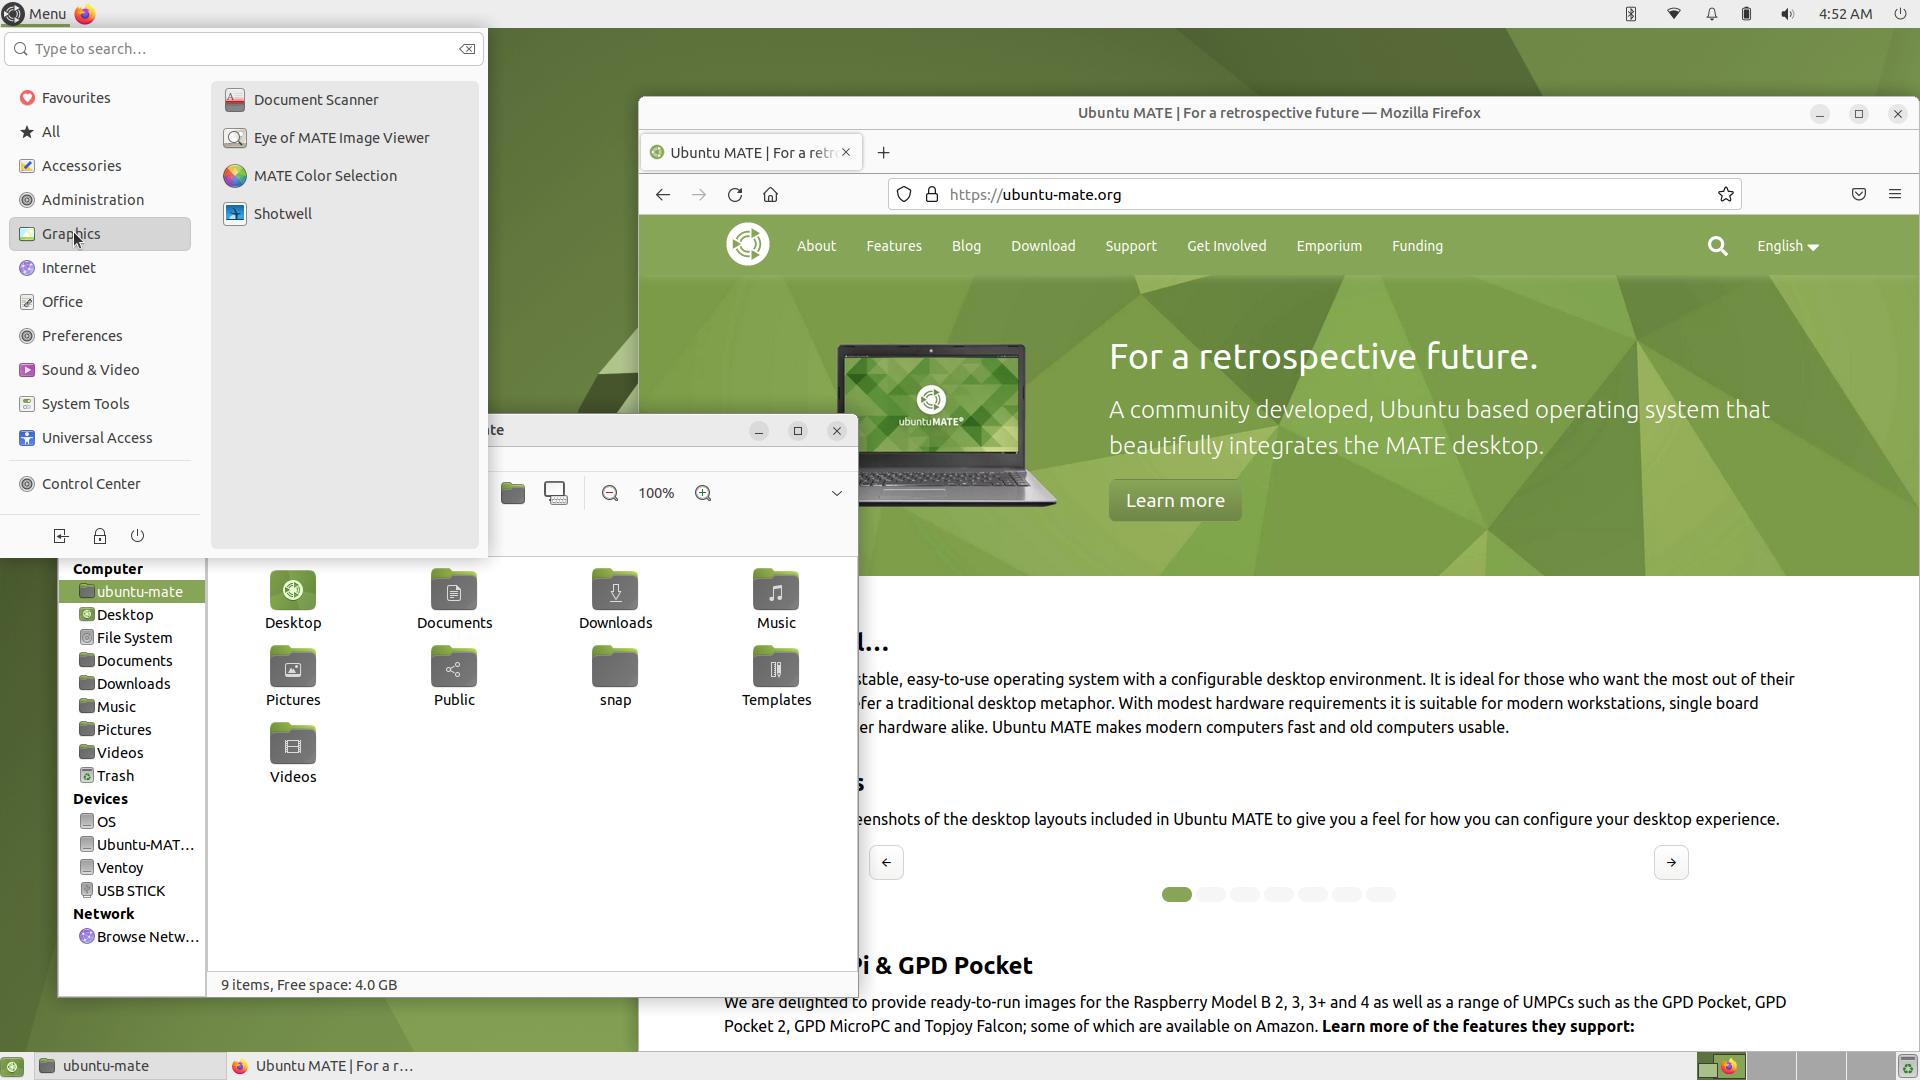Go to Firefox home page
Viewport: 1920px width, 1080px height.
coord(771,195)
